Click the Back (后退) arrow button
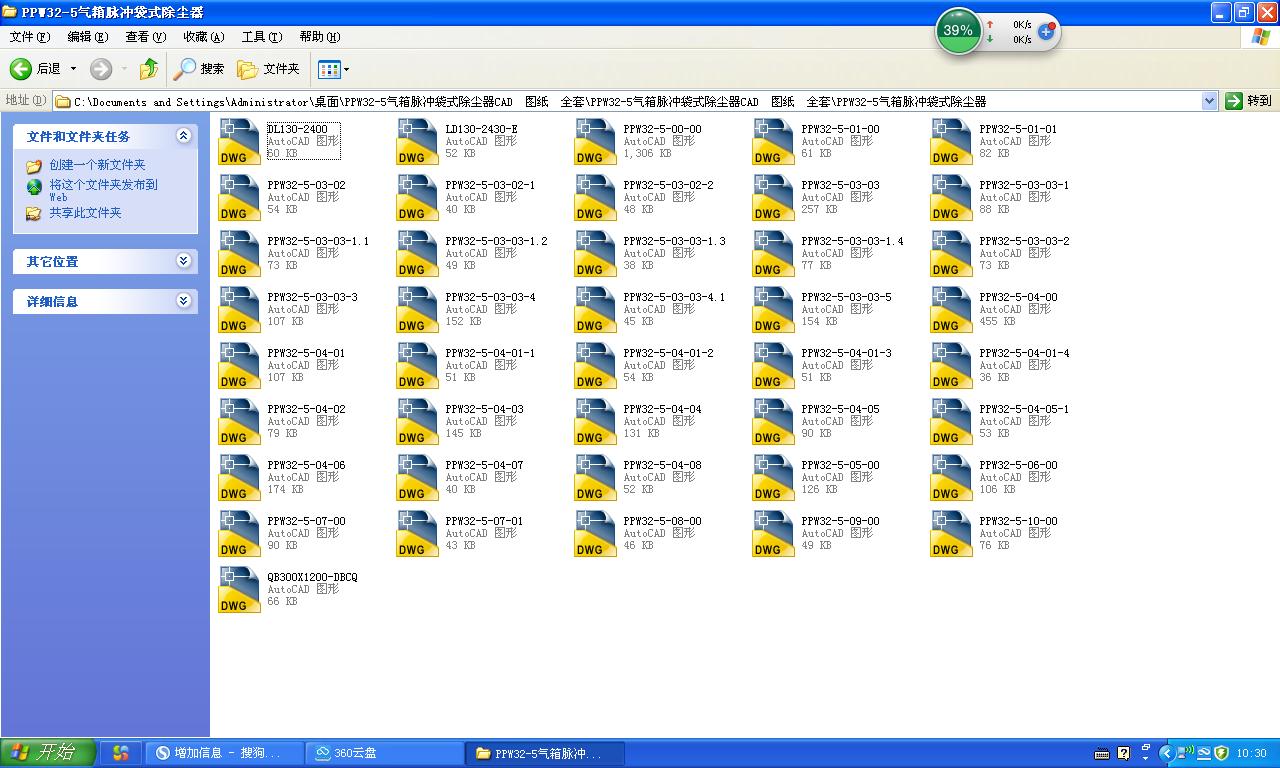The image size is (1280, 768). click(36, 69)
